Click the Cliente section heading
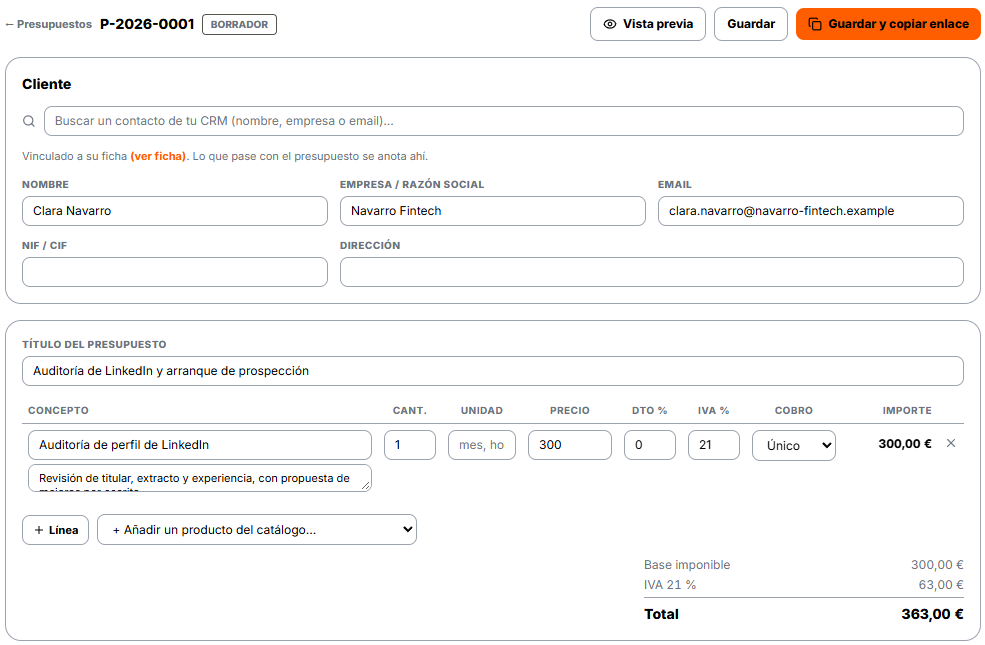Screen dimensions: 985x645 (x=46, y=84)
